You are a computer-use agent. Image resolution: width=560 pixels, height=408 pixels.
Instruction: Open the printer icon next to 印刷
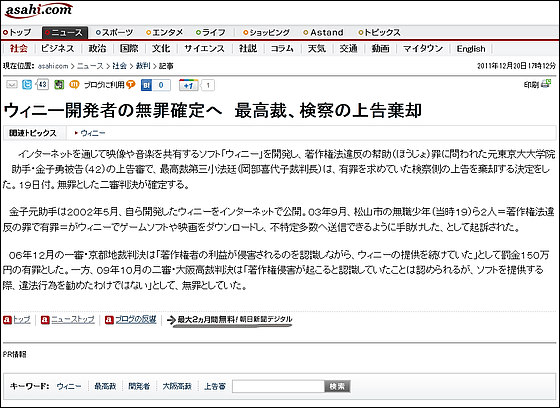pos(546,84)
